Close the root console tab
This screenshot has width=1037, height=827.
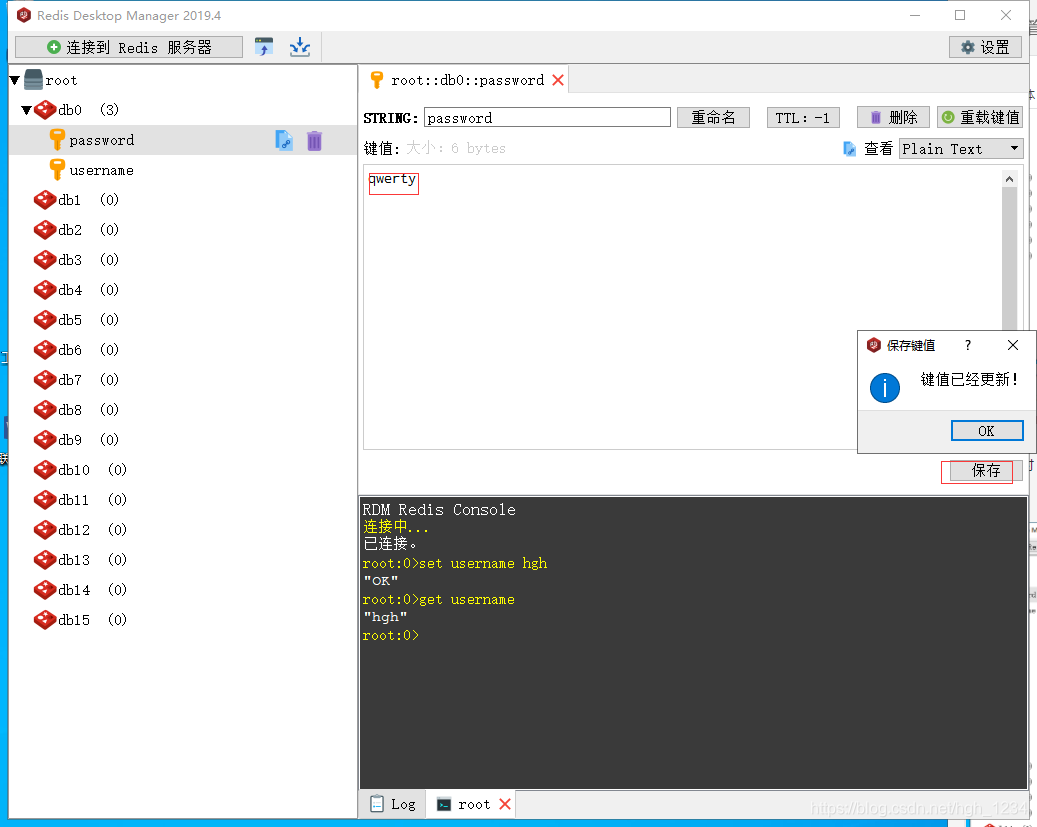coord(505,804)
